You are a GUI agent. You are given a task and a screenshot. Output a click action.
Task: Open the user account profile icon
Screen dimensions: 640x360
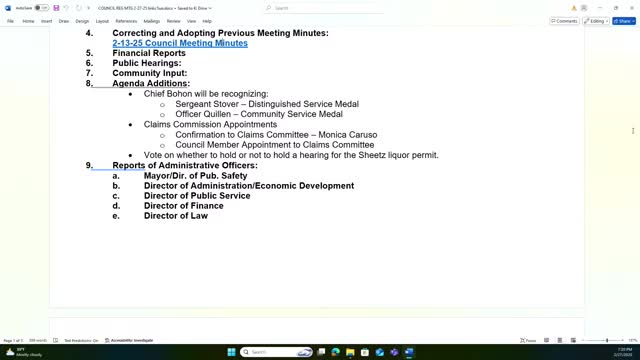[x=584, y=8]
